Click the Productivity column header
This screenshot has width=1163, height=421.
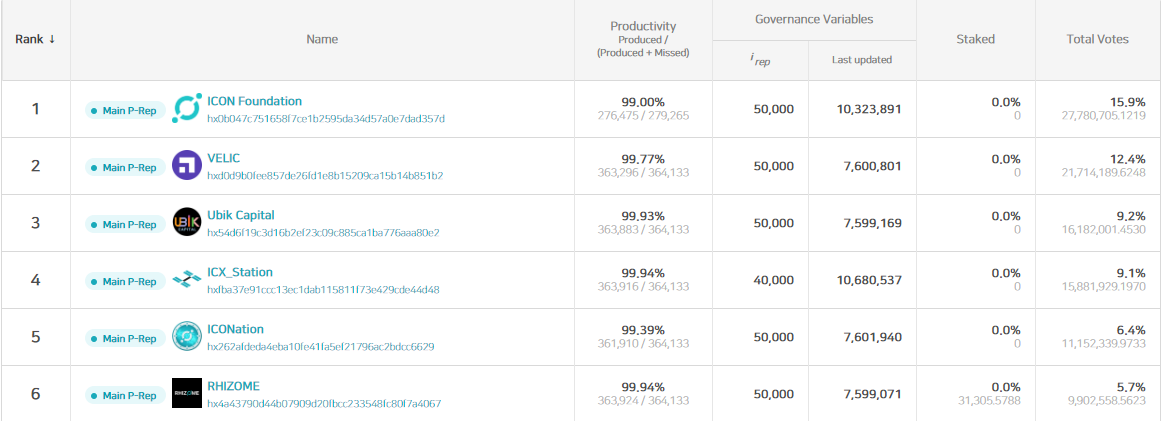(x=643, y=26)
